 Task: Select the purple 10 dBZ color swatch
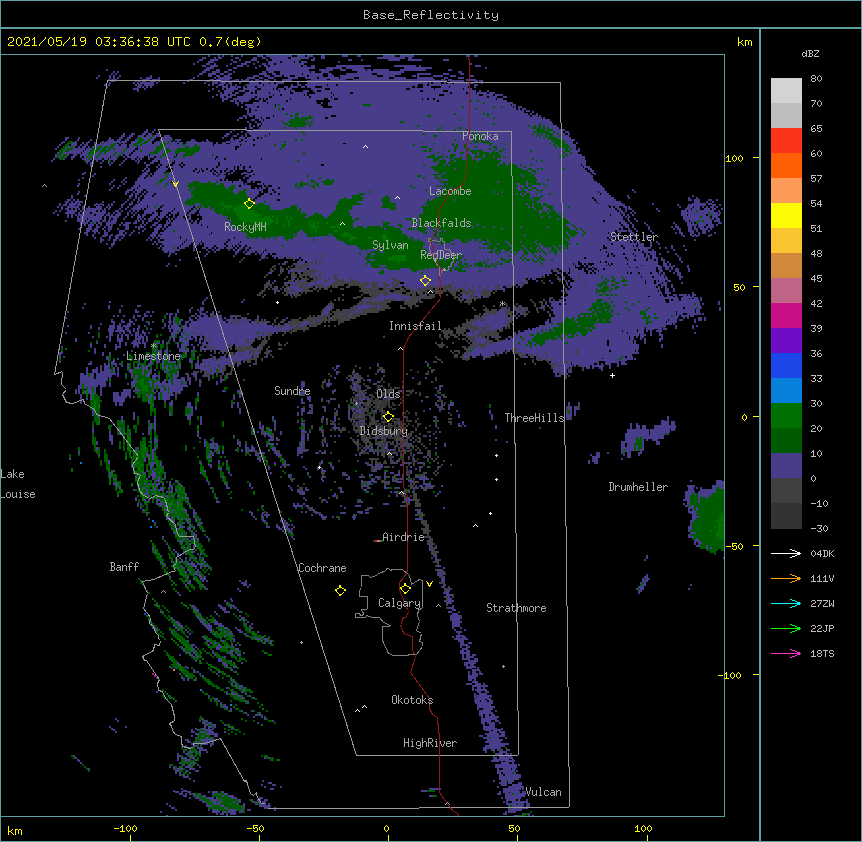[x=786, y=466]
